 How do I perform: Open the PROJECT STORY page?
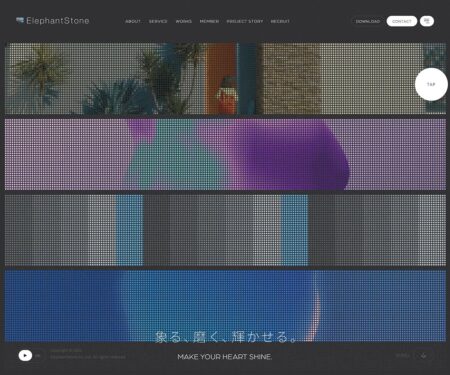[245, 21]
